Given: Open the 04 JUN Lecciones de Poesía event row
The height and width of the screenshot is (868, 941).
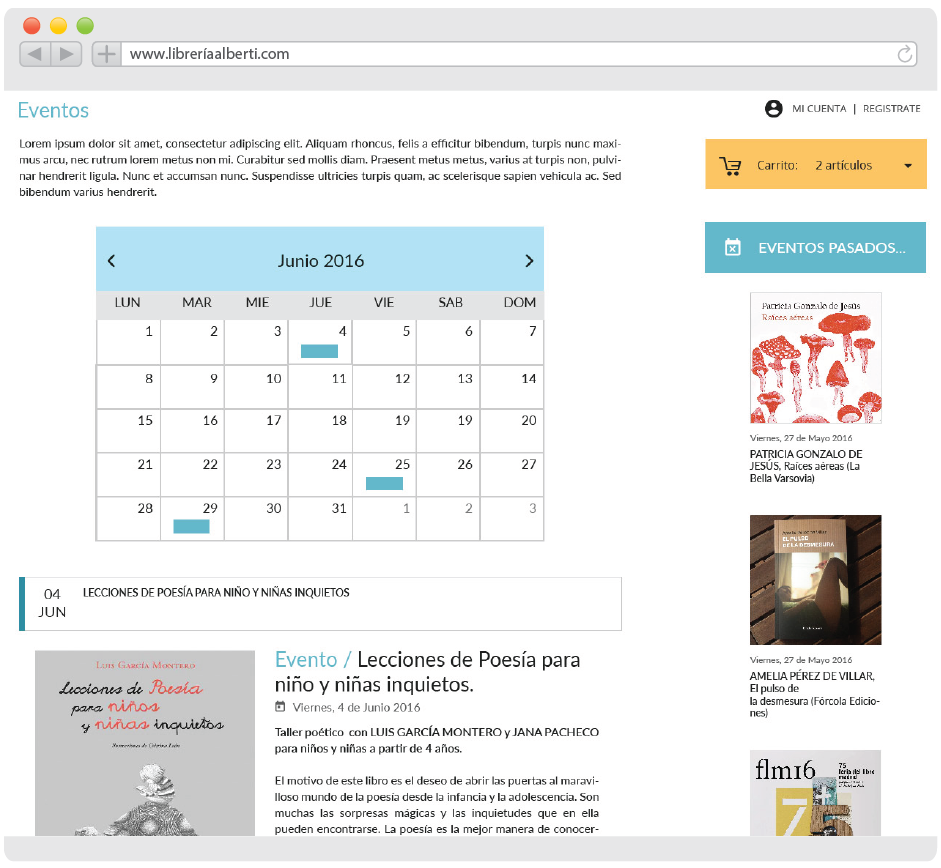Looking at the screenshot, I should (320, 604).
